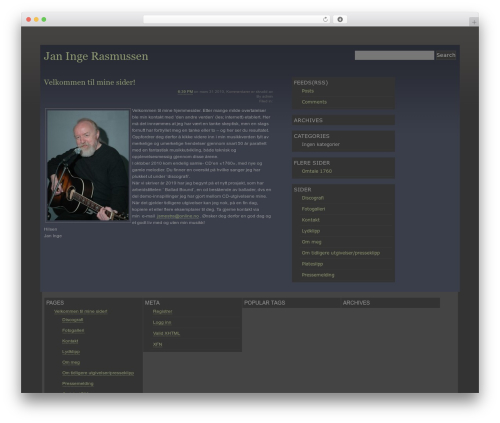
Task: Open the Comments RSS feed link
Action: pos(314,102)
